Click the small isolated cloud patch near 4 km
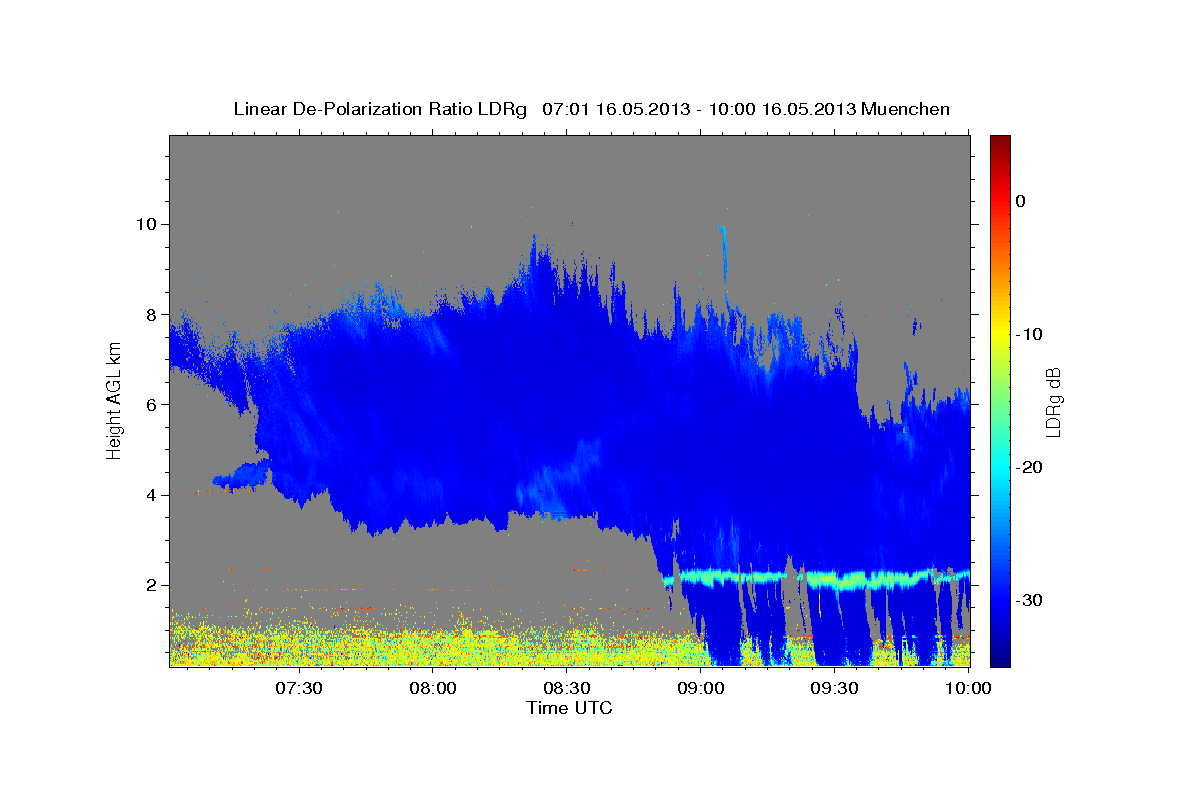Screen dimensions: 1200x800 point(242,477)
